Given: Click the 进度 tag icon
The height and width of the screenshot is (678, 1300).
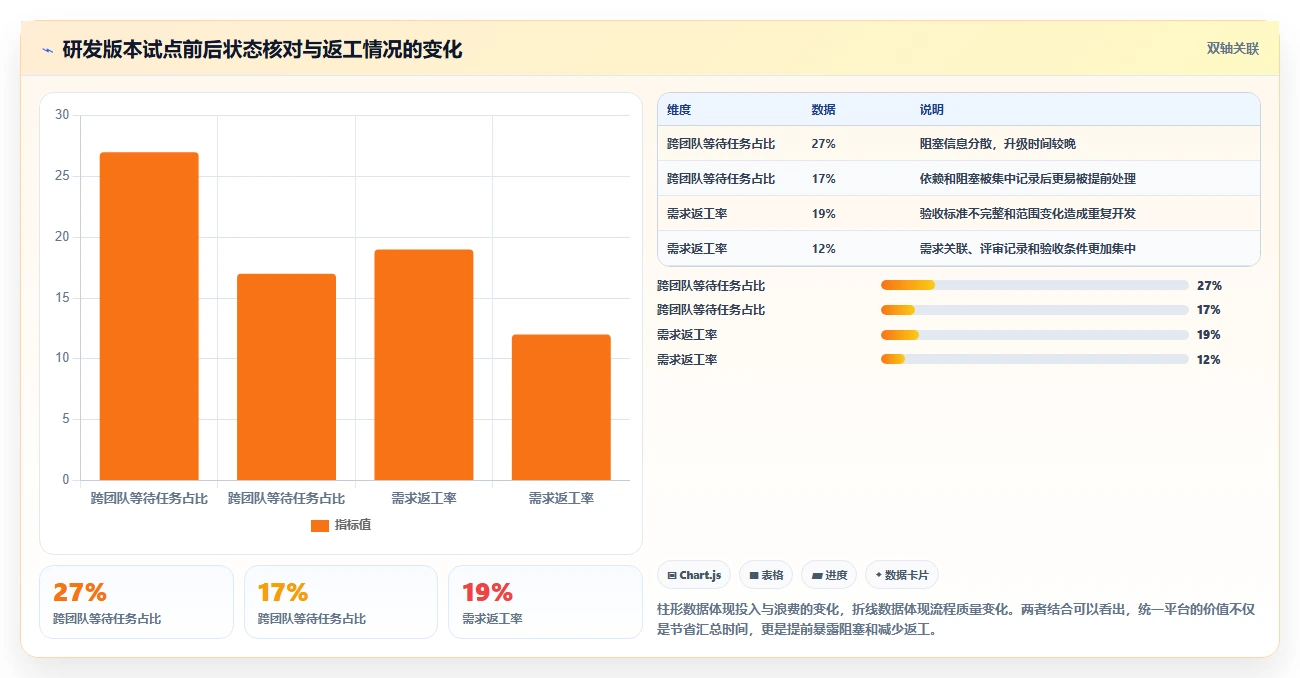Looking at the screenshot, I should 817,576.
